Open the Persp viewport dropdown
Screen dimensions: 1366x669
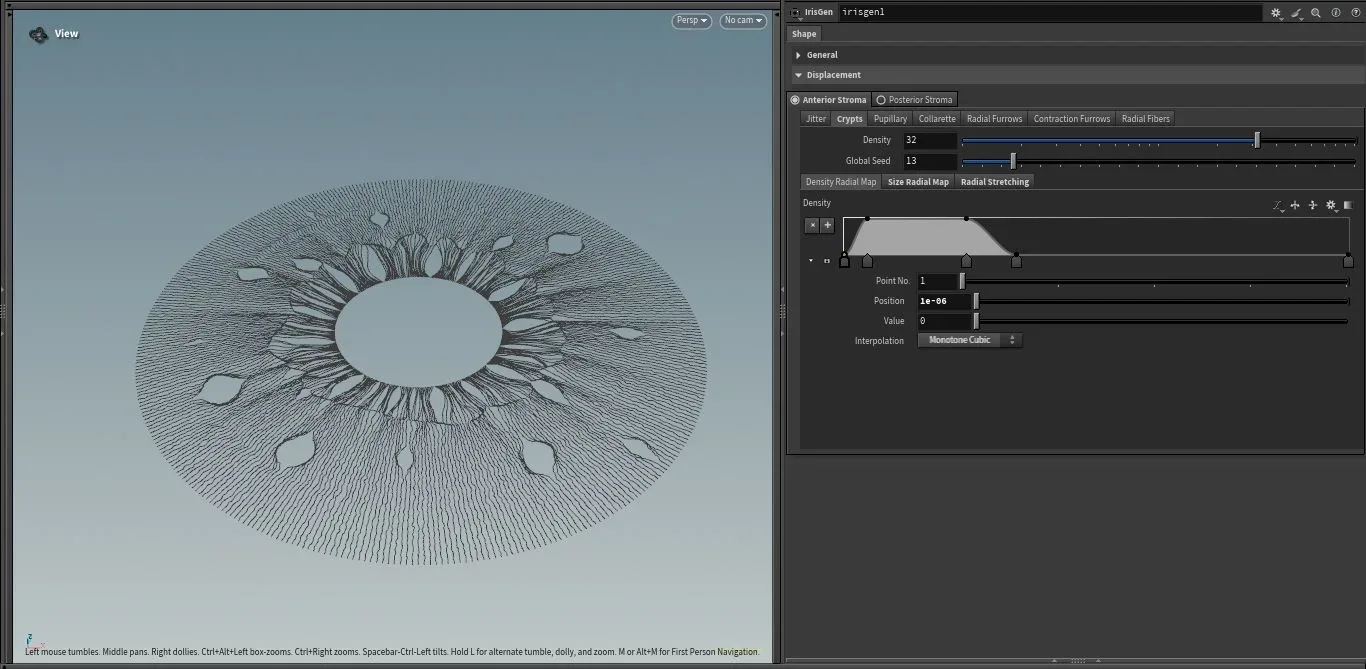tap(691, 20)
